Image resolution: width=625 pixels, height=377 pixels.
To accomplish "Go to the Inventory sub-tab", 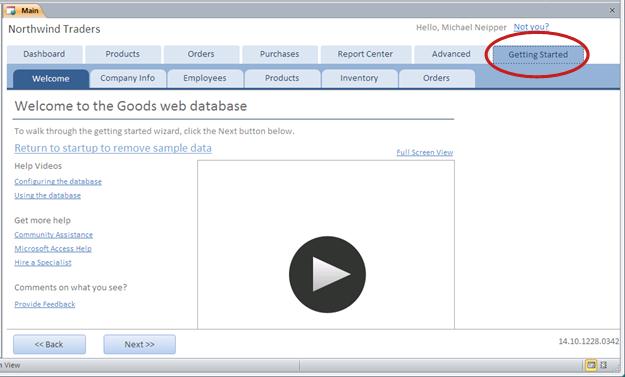I will pyautogui.click(x=359, y=79).
